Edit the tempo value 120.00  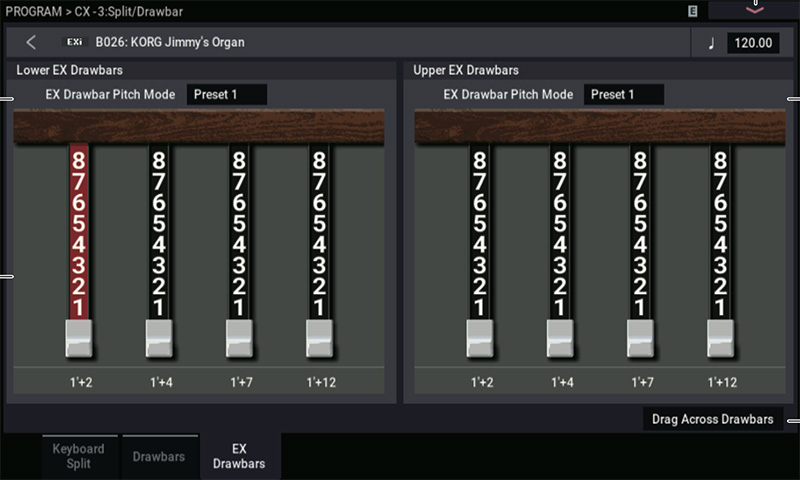(x=753, y=43)
